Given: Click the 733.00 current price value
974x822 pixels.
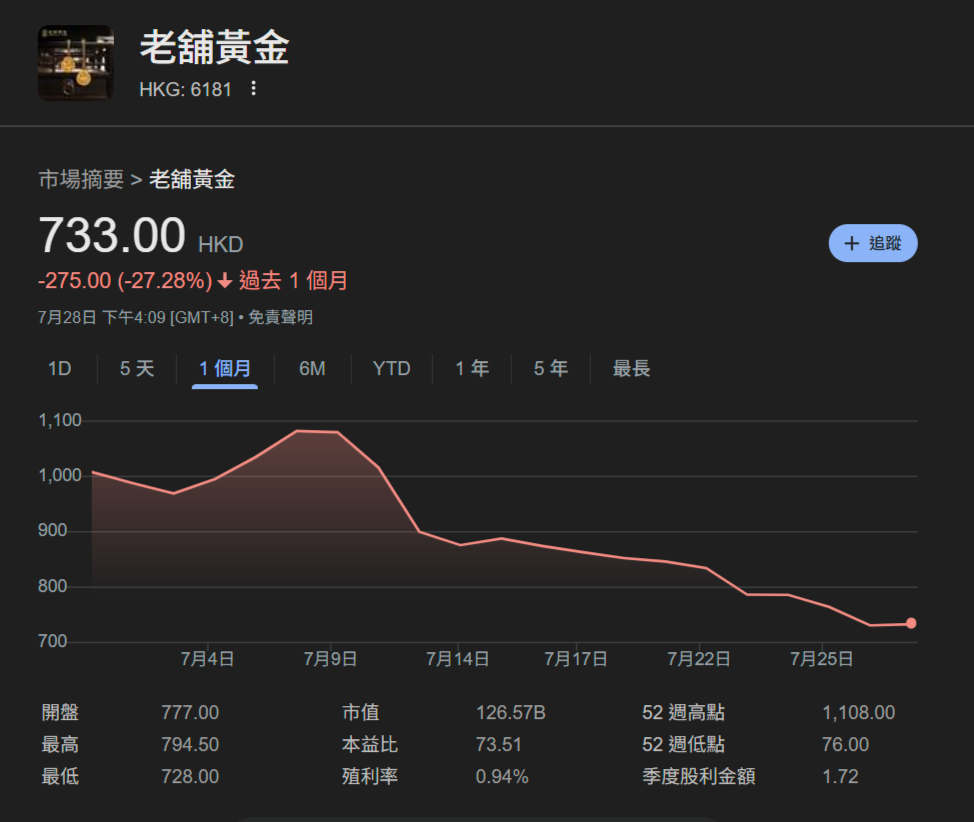Looking at the screenshot, I should pos(112,237).
